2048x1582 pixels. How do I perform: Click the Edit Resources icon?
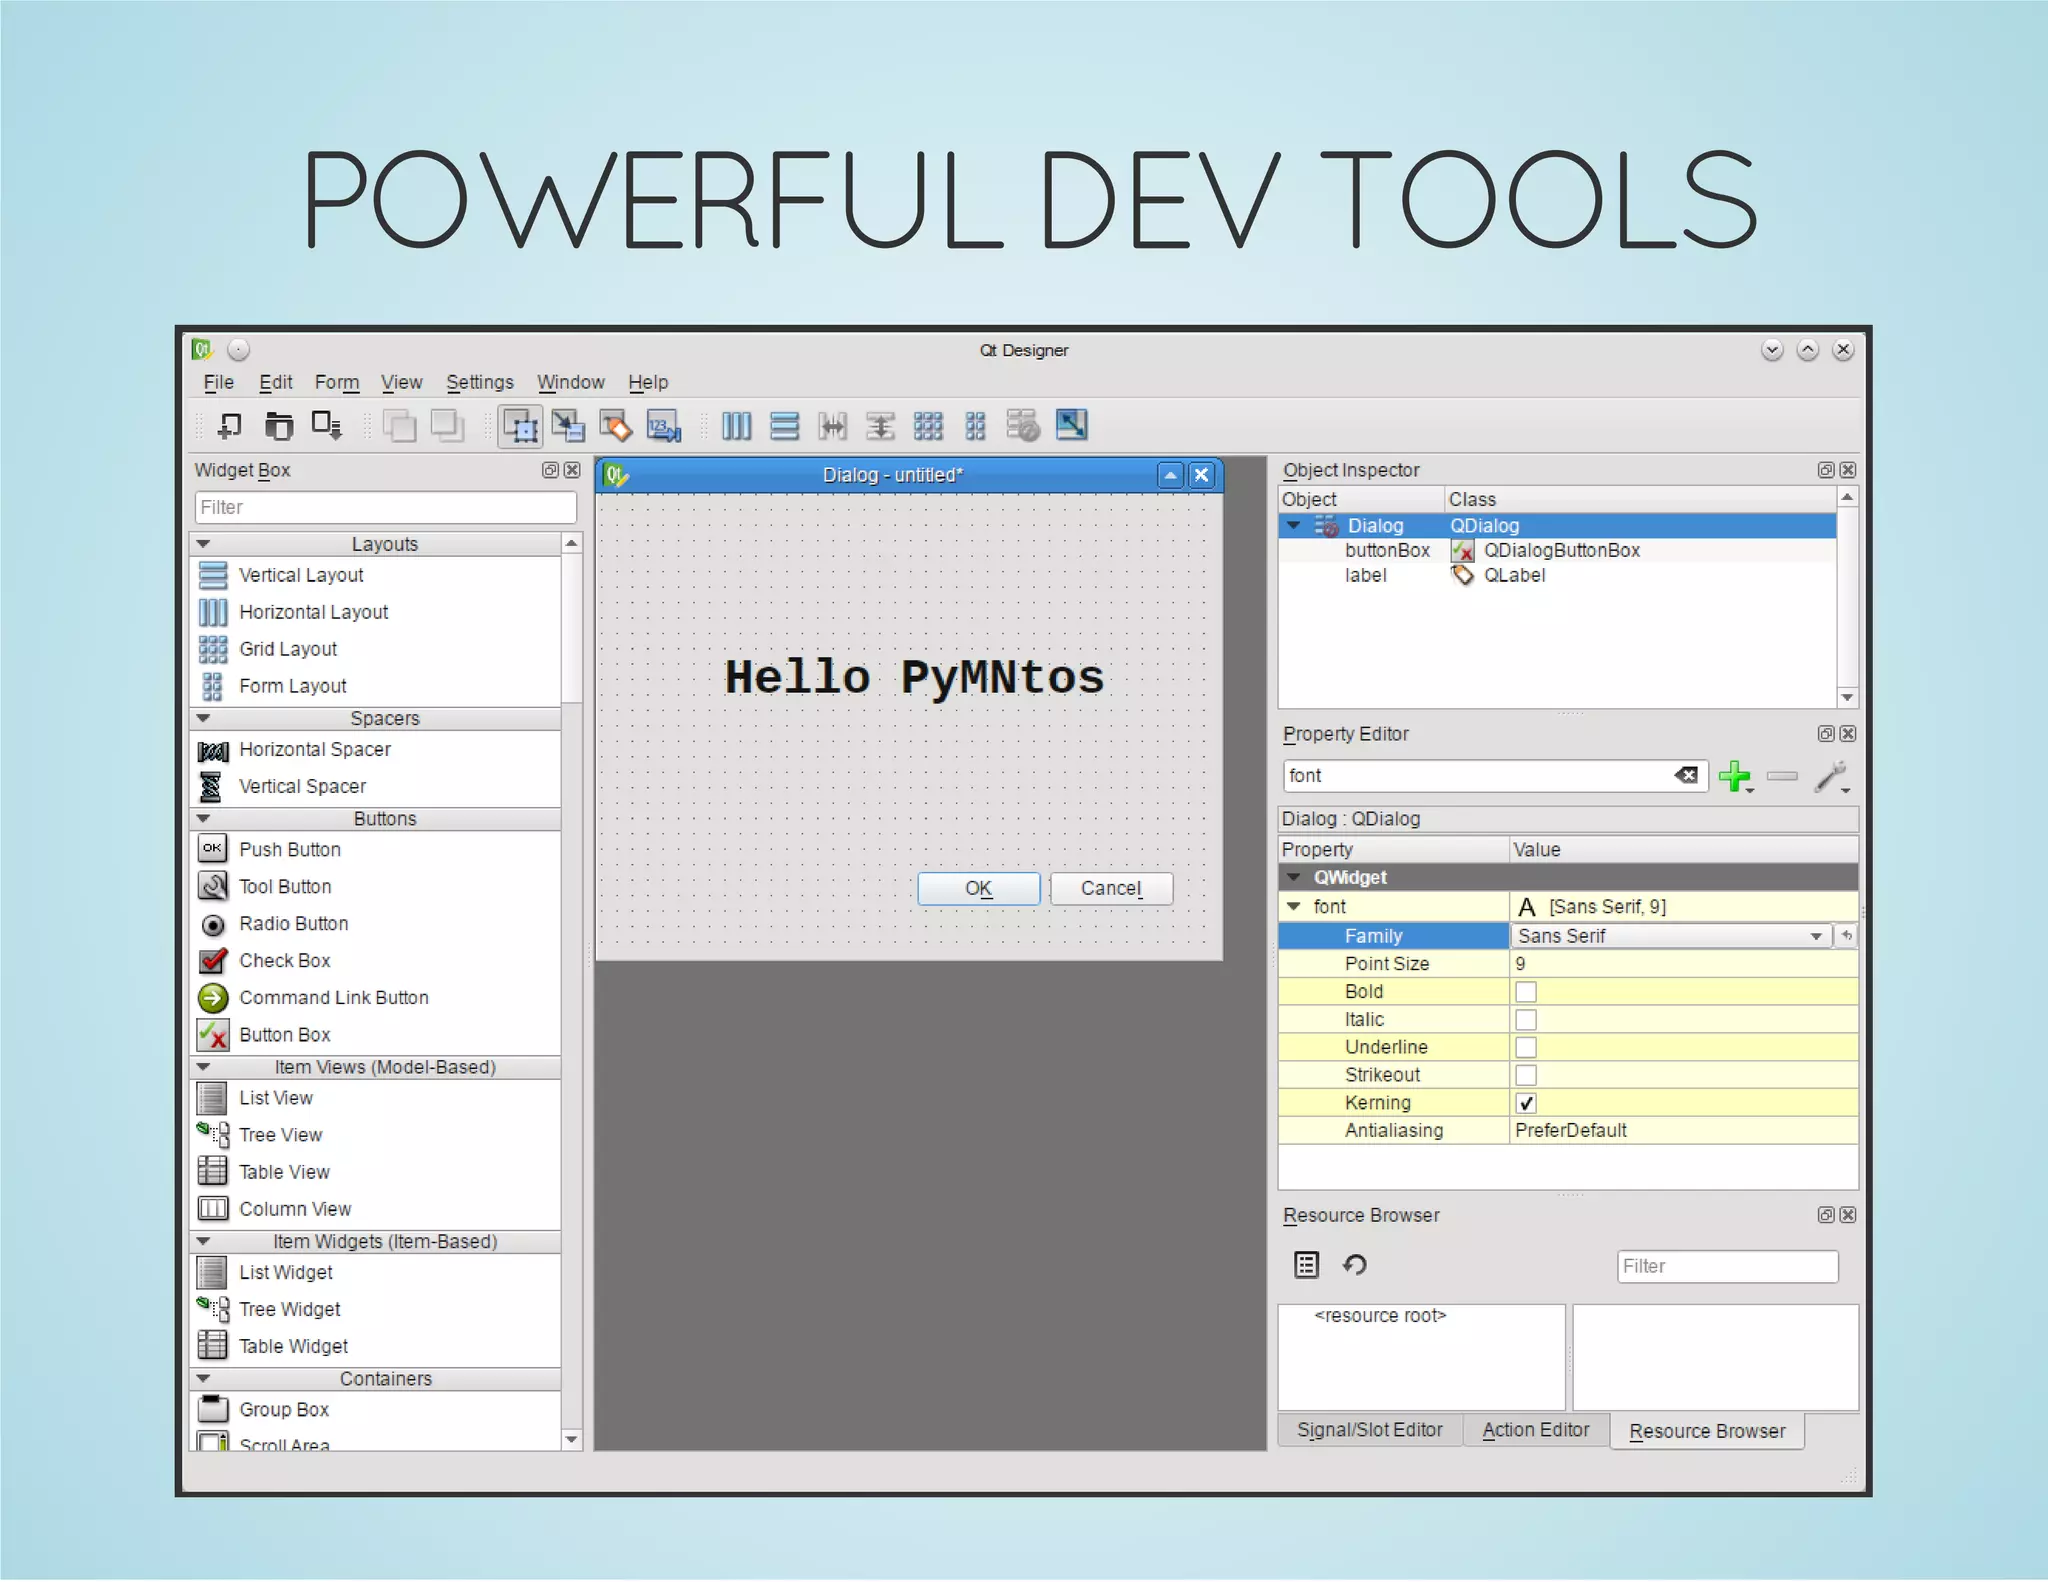pyautogui.click(x=1306, y=1265)
